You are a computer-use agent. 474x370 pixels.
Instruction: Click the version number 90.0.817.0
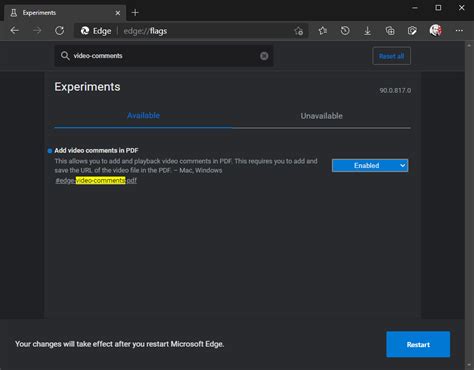point(395,90)
